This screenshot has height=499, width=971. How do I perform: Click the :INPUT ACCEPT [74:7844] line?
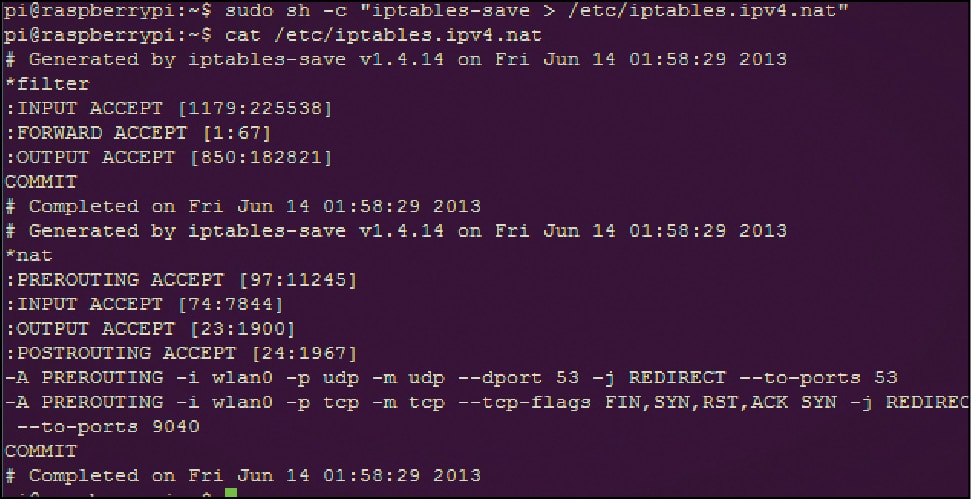143,304
